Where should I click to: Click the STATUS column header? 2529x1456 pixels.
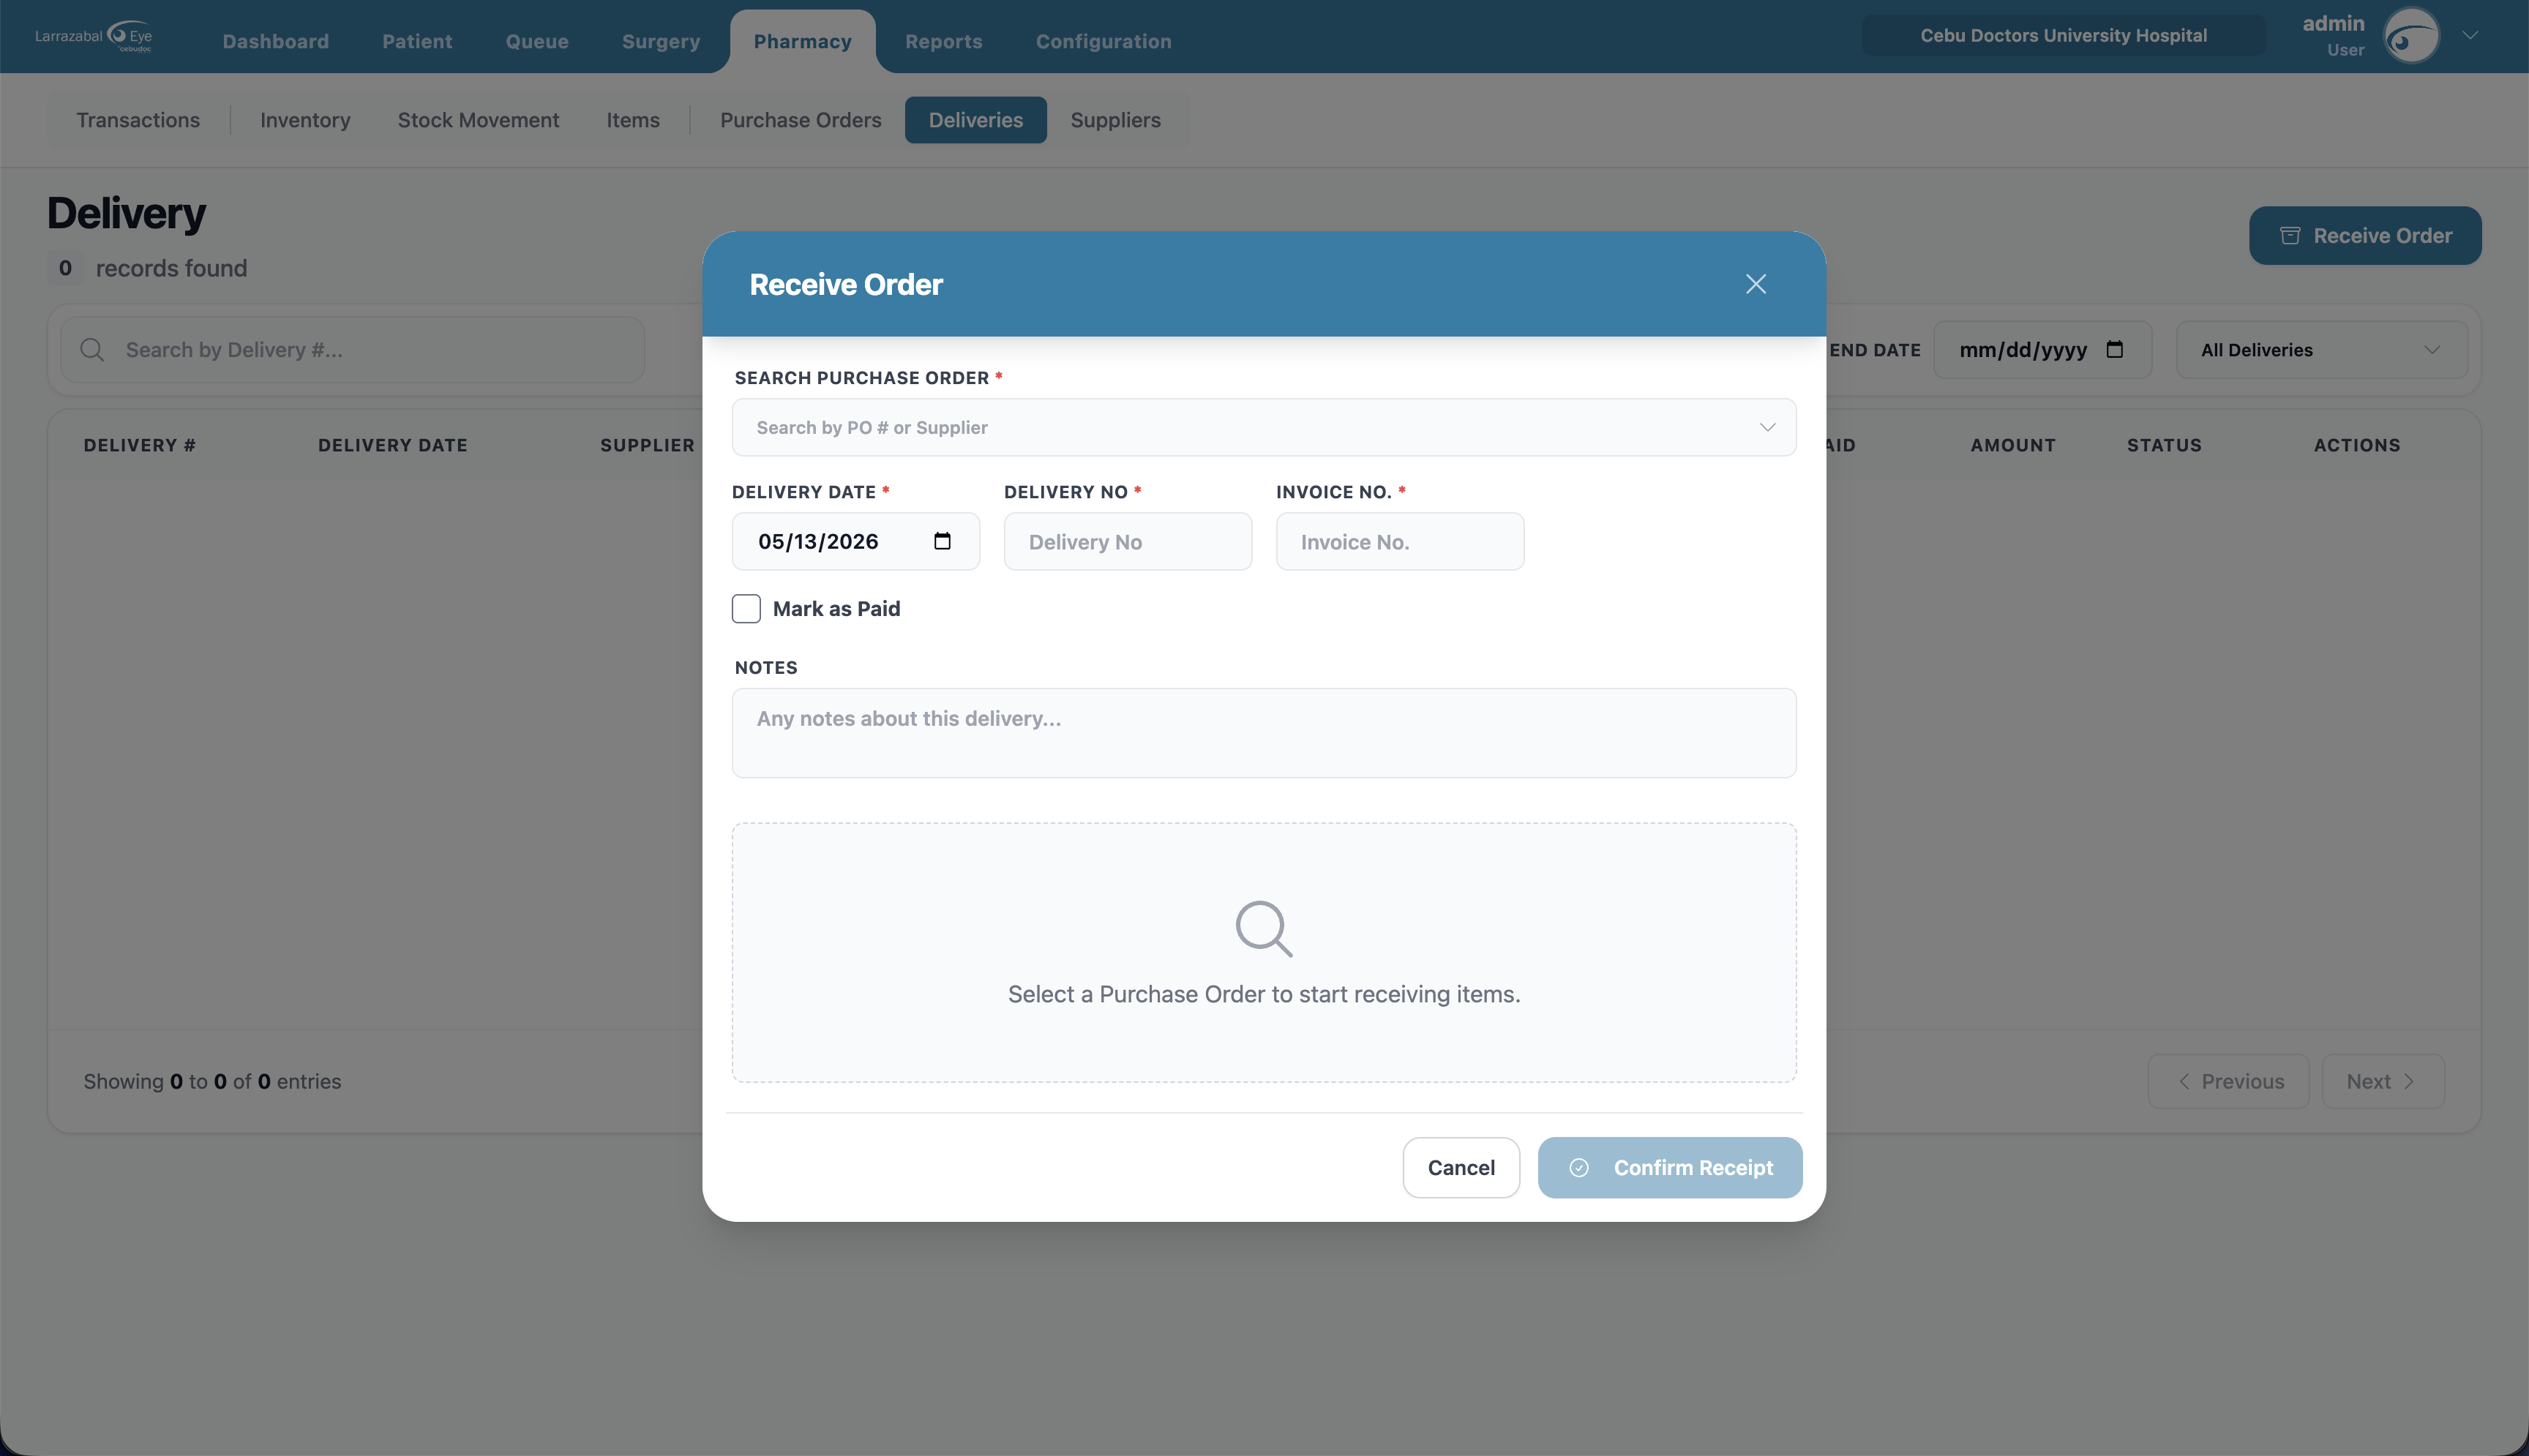click(2164, 445)
